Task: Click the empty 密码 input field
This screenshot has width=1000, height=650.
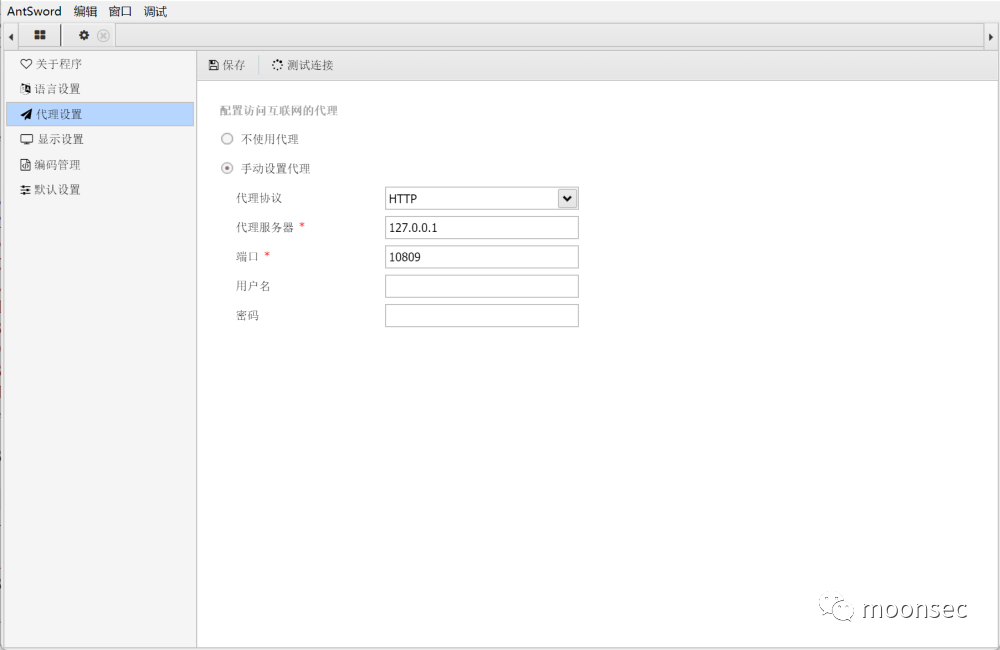Action: tap(482, 316)
